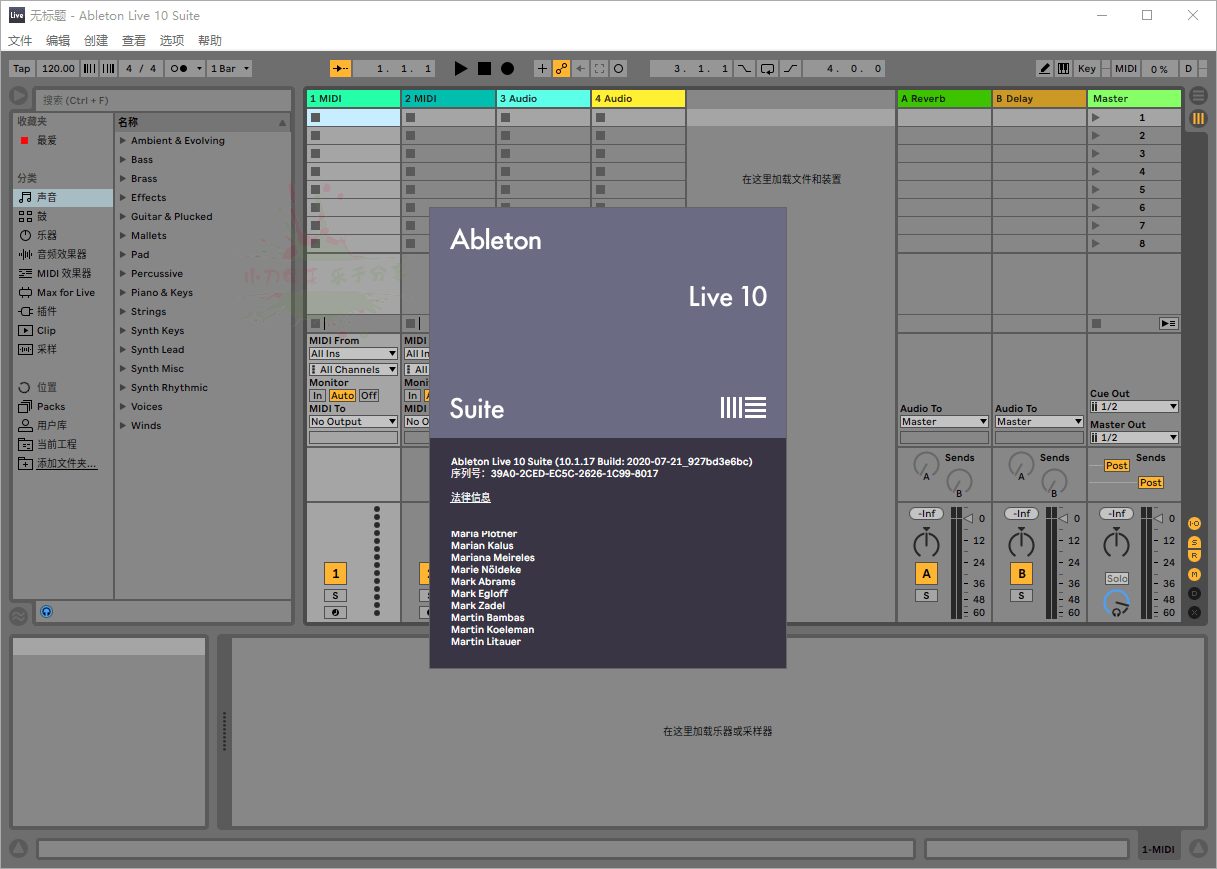1217x869 pixels.
Task: Toggle the Draw Mode pencil icon
Action: tap(1045, 69)
